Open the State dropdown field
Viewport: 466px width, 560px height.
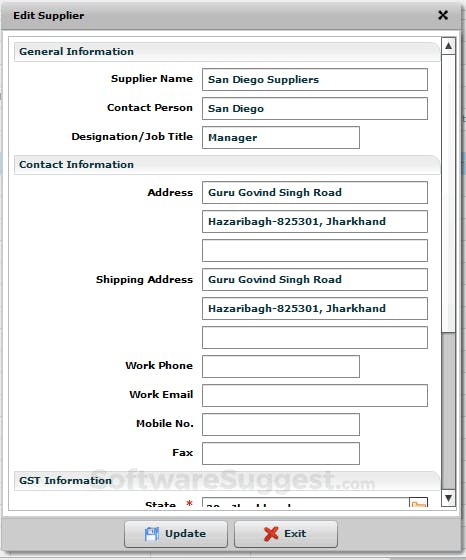click(x=306, y=502)
